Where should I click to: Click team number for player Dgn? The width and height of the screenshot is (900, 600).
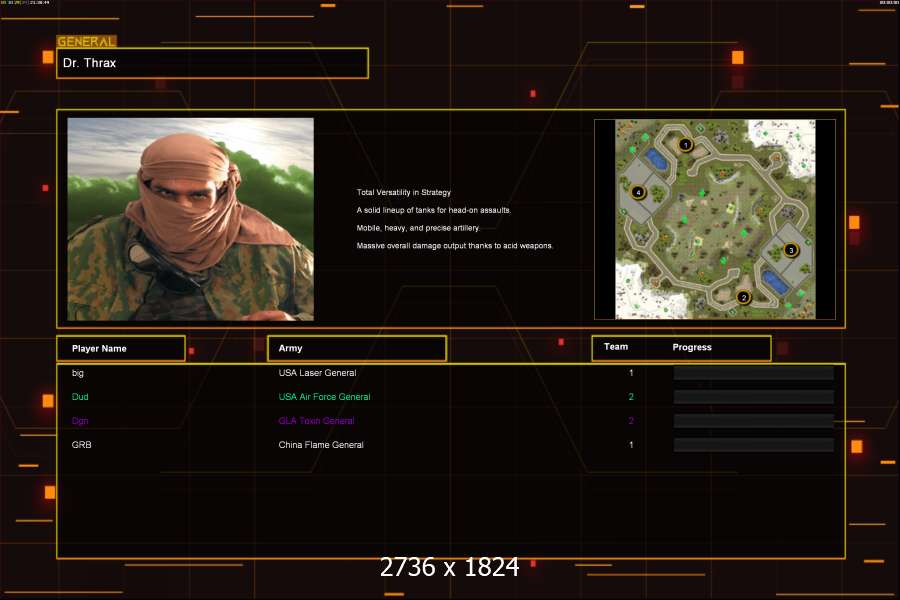point(631,421)
